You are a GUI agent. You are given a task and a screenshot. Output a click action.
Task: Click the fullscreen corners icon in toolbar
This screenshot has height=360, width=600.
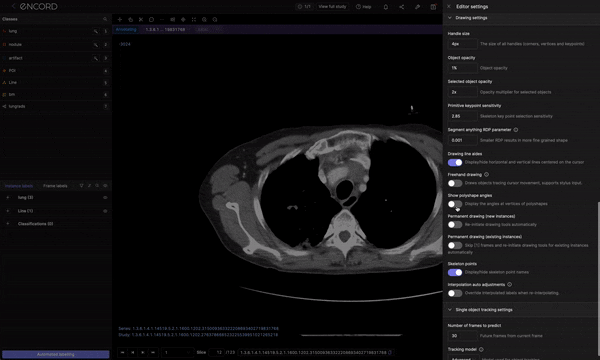pyautogui.click(x=194, y=20)
